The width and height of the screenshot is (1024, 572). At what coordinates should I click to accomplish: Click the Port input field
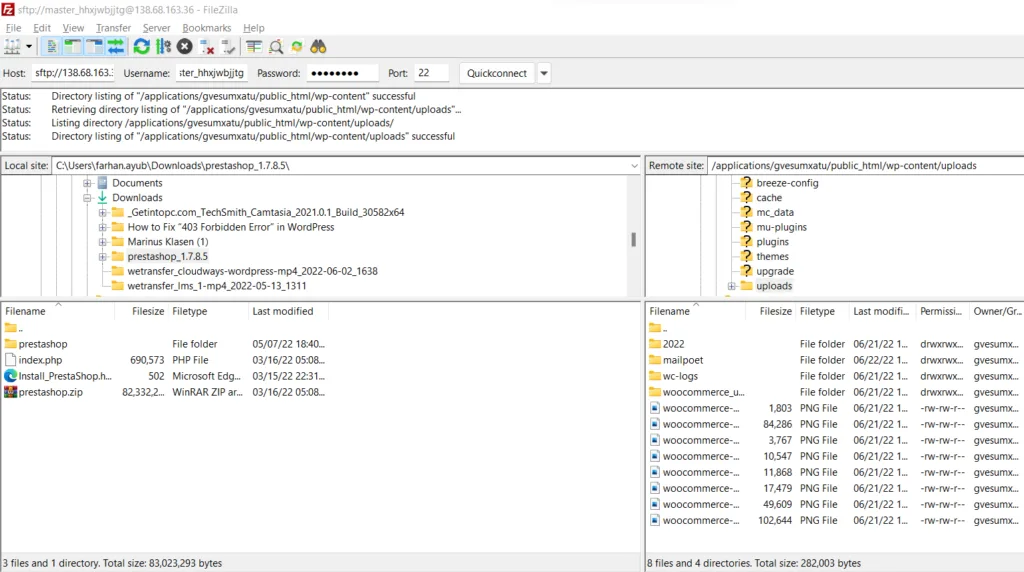click(x=432, y=72)
